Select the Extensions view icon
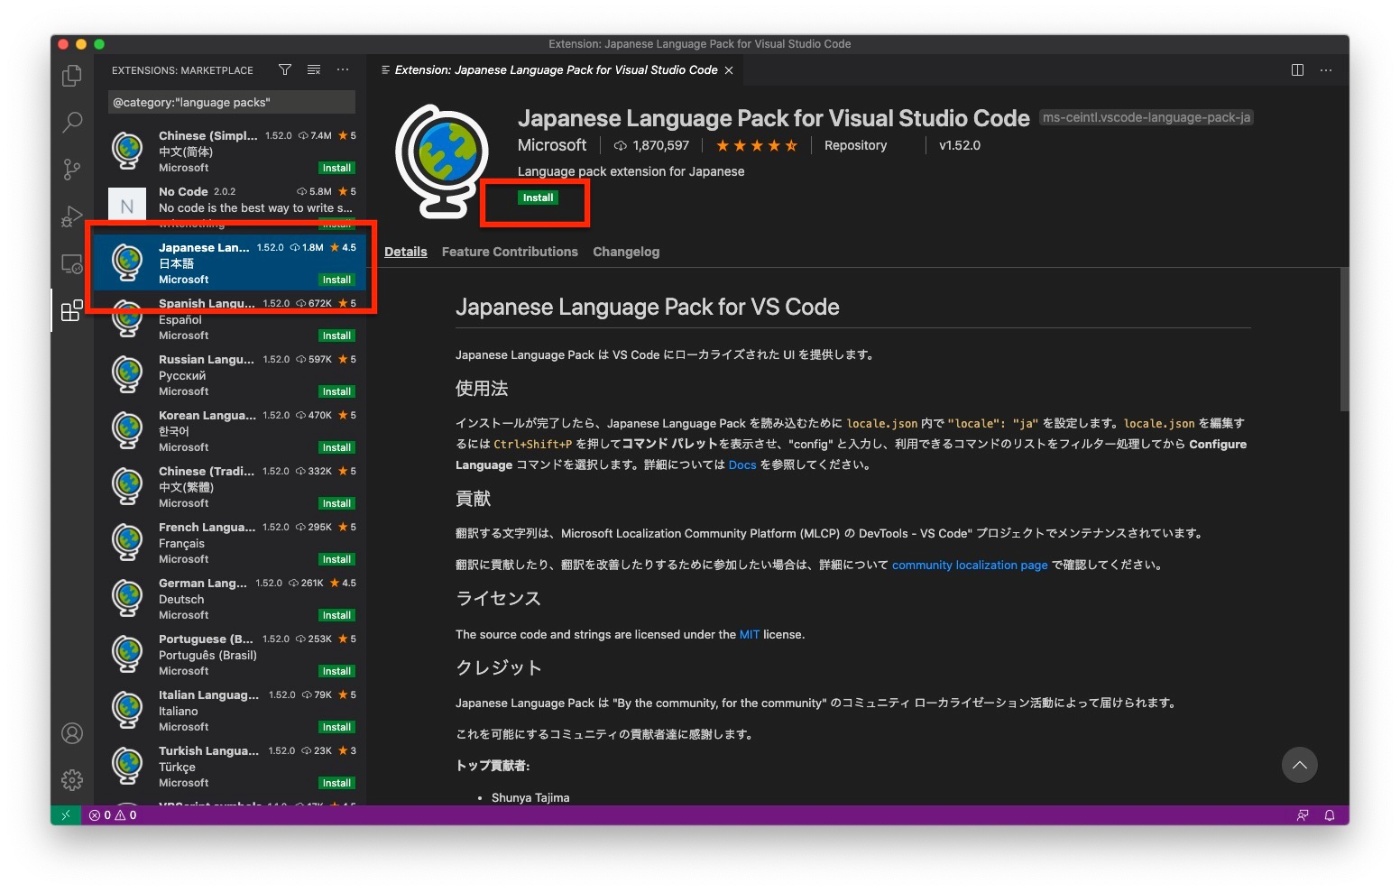 point(72,311)
